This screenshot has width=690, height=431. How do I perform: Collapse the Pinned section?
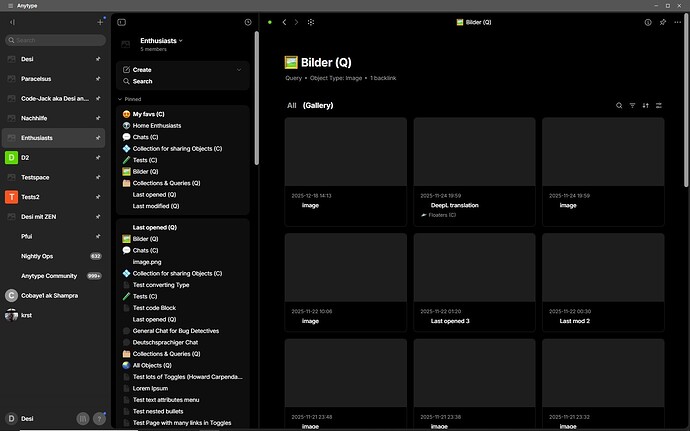[x=120, y=99]
